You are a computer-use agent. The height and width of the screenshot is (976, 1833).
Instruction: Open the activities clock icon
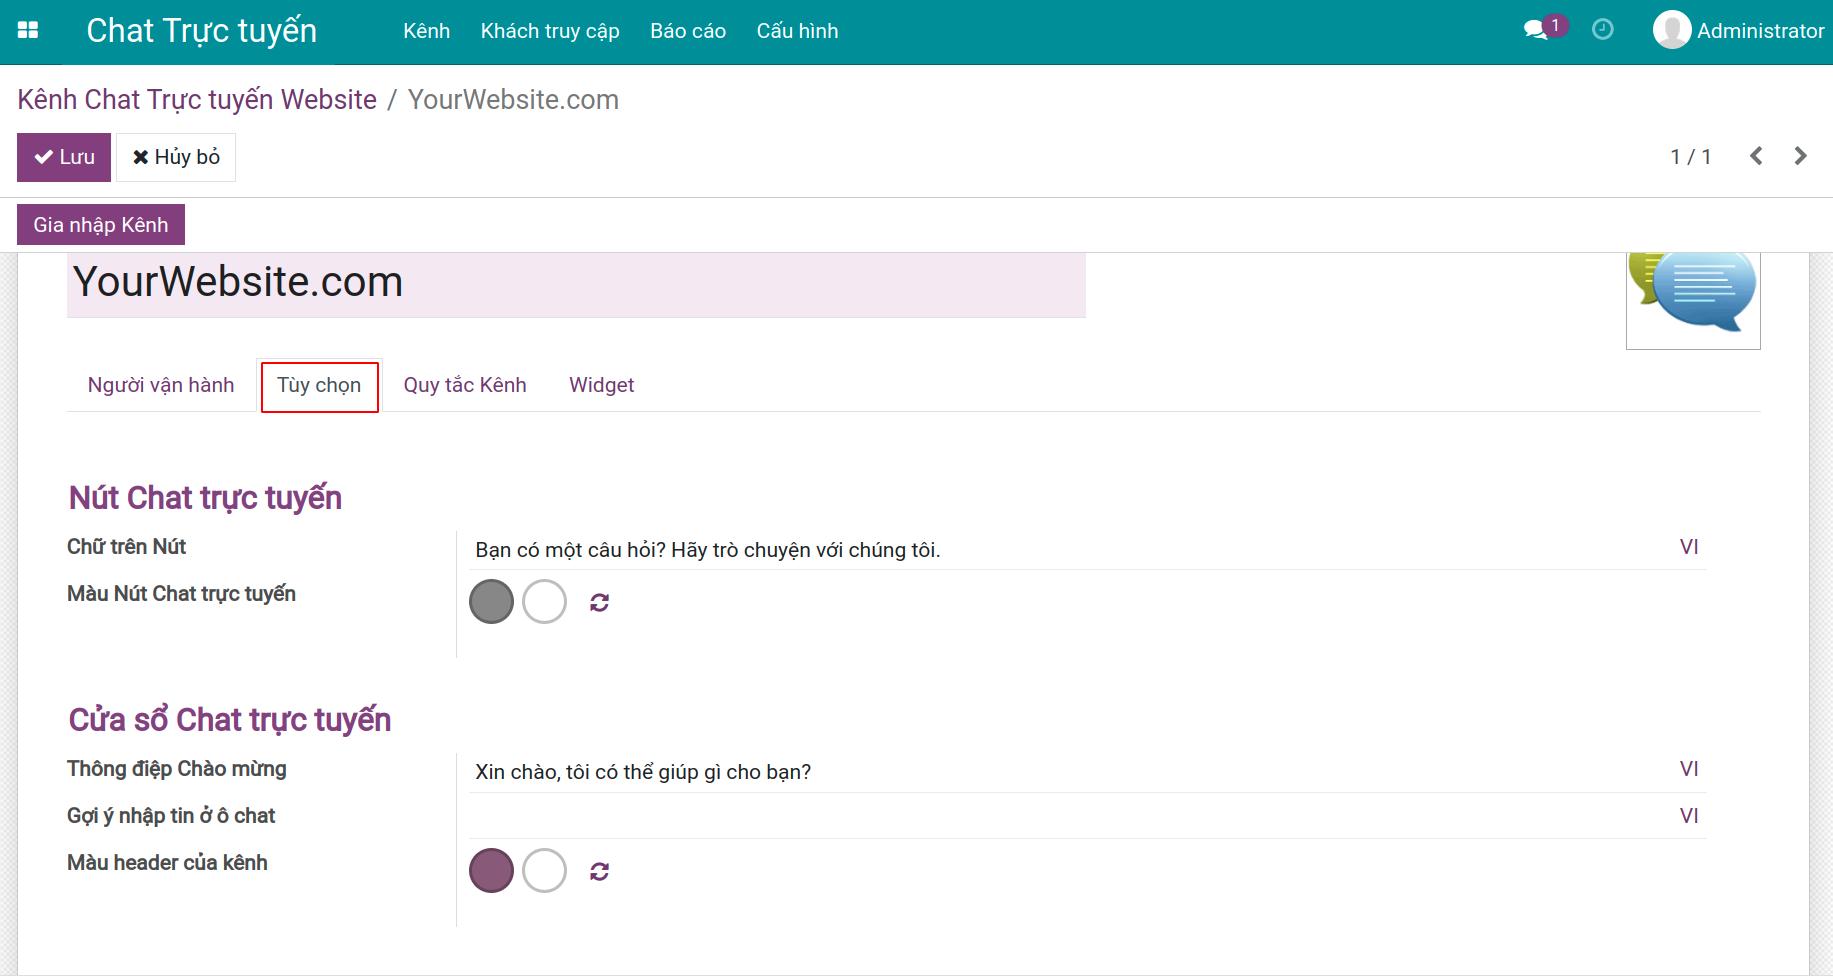pyautogui.click(x=1602, y=30)
